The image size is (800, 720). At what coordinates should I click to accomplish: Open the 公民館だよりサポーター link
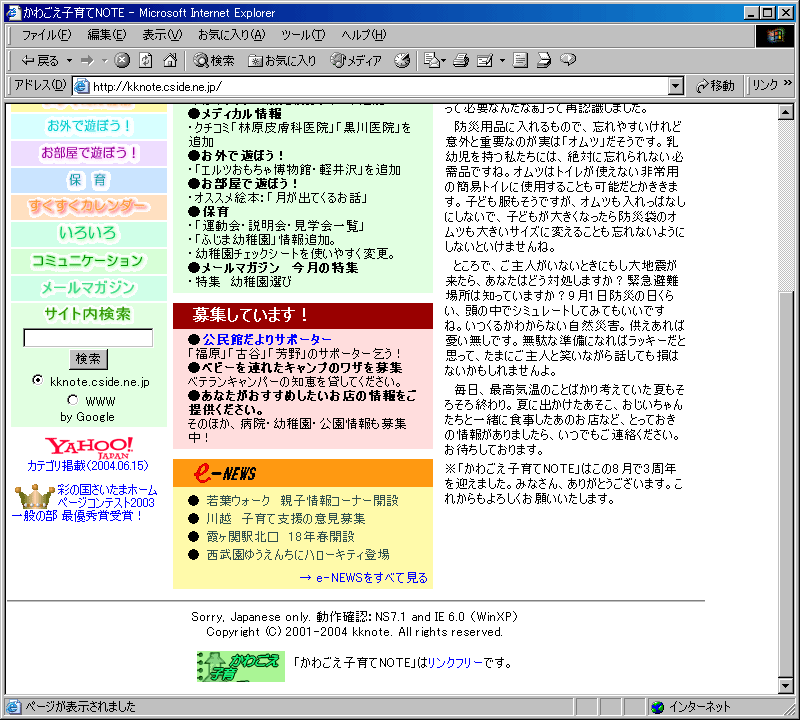point(267,339)
